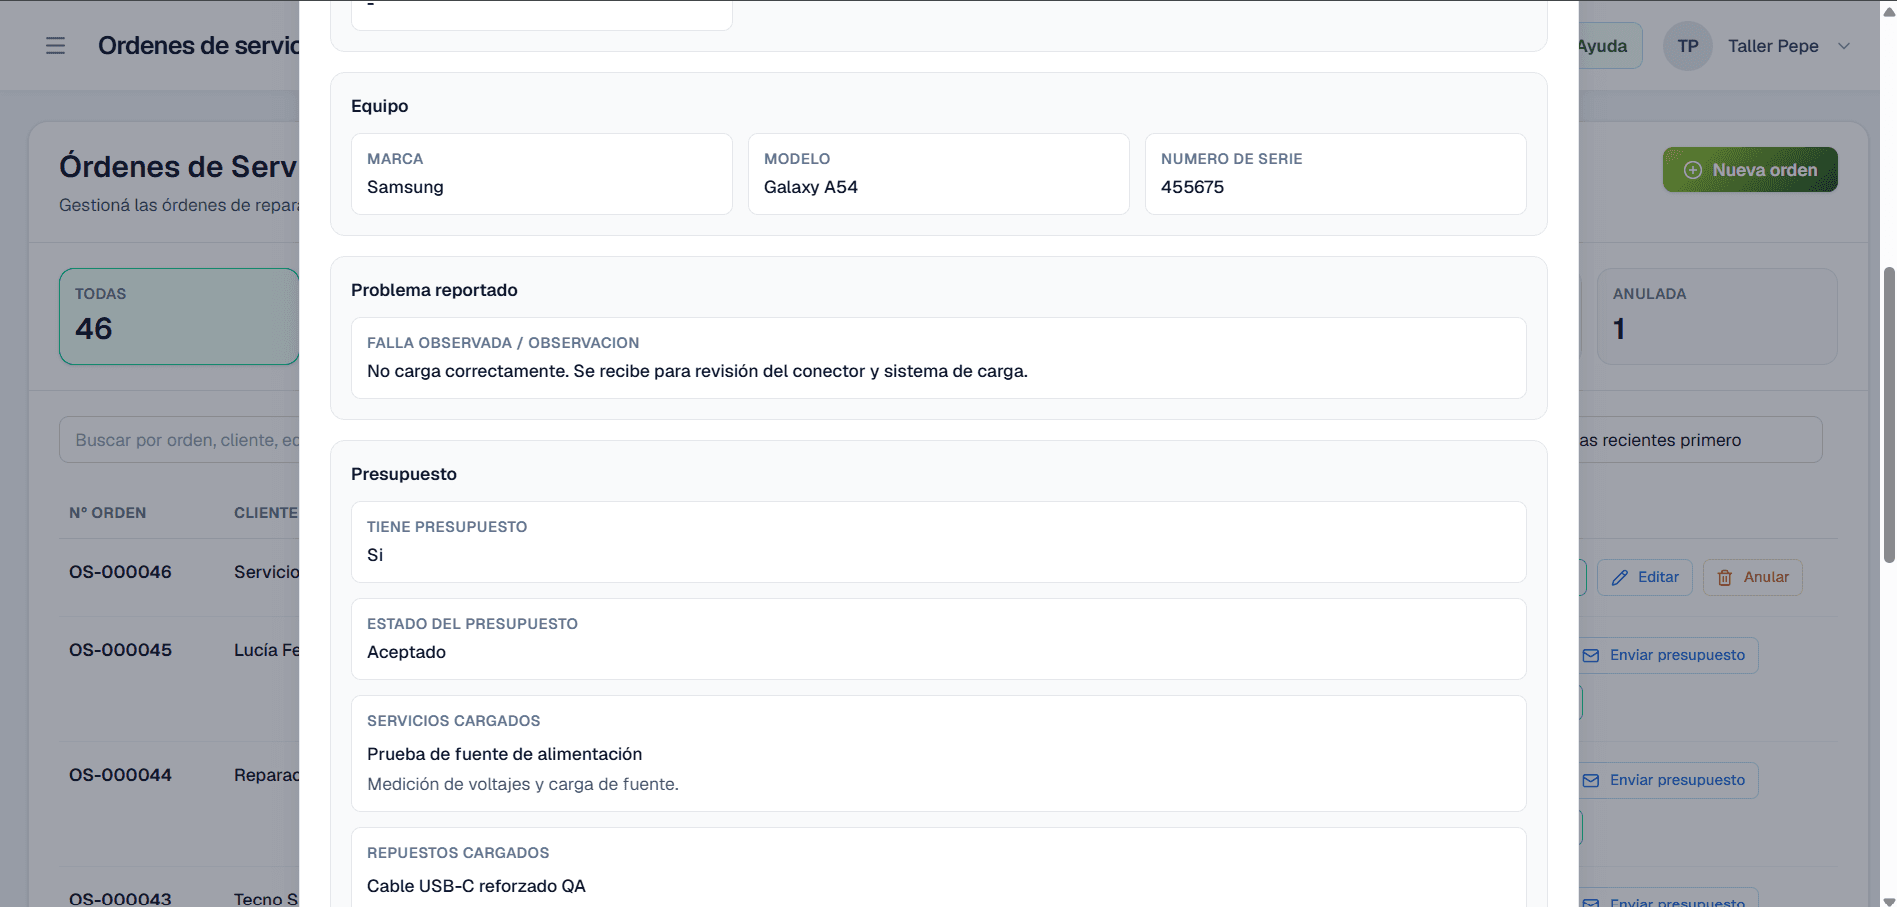Click the Galaxy A54 model value
This screenshot has height=907, width=1897.
pyautogui.click(x=811, y=187)
